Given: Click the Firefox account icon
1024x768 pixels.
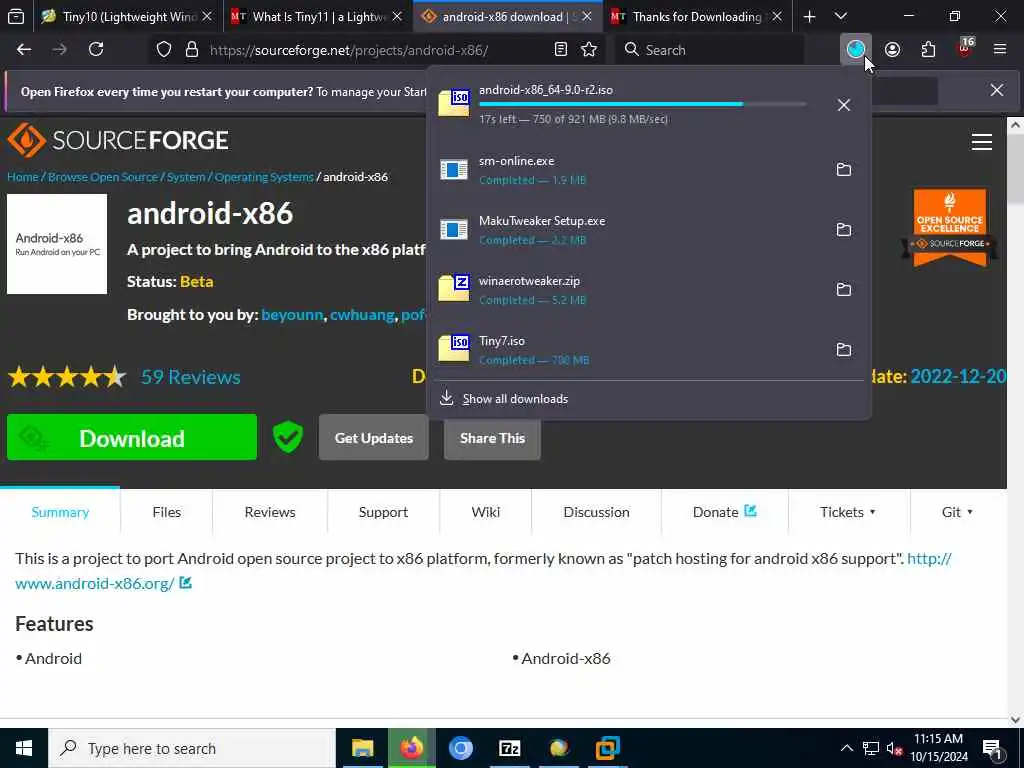Looking at the screenshot, I should 892,50.
